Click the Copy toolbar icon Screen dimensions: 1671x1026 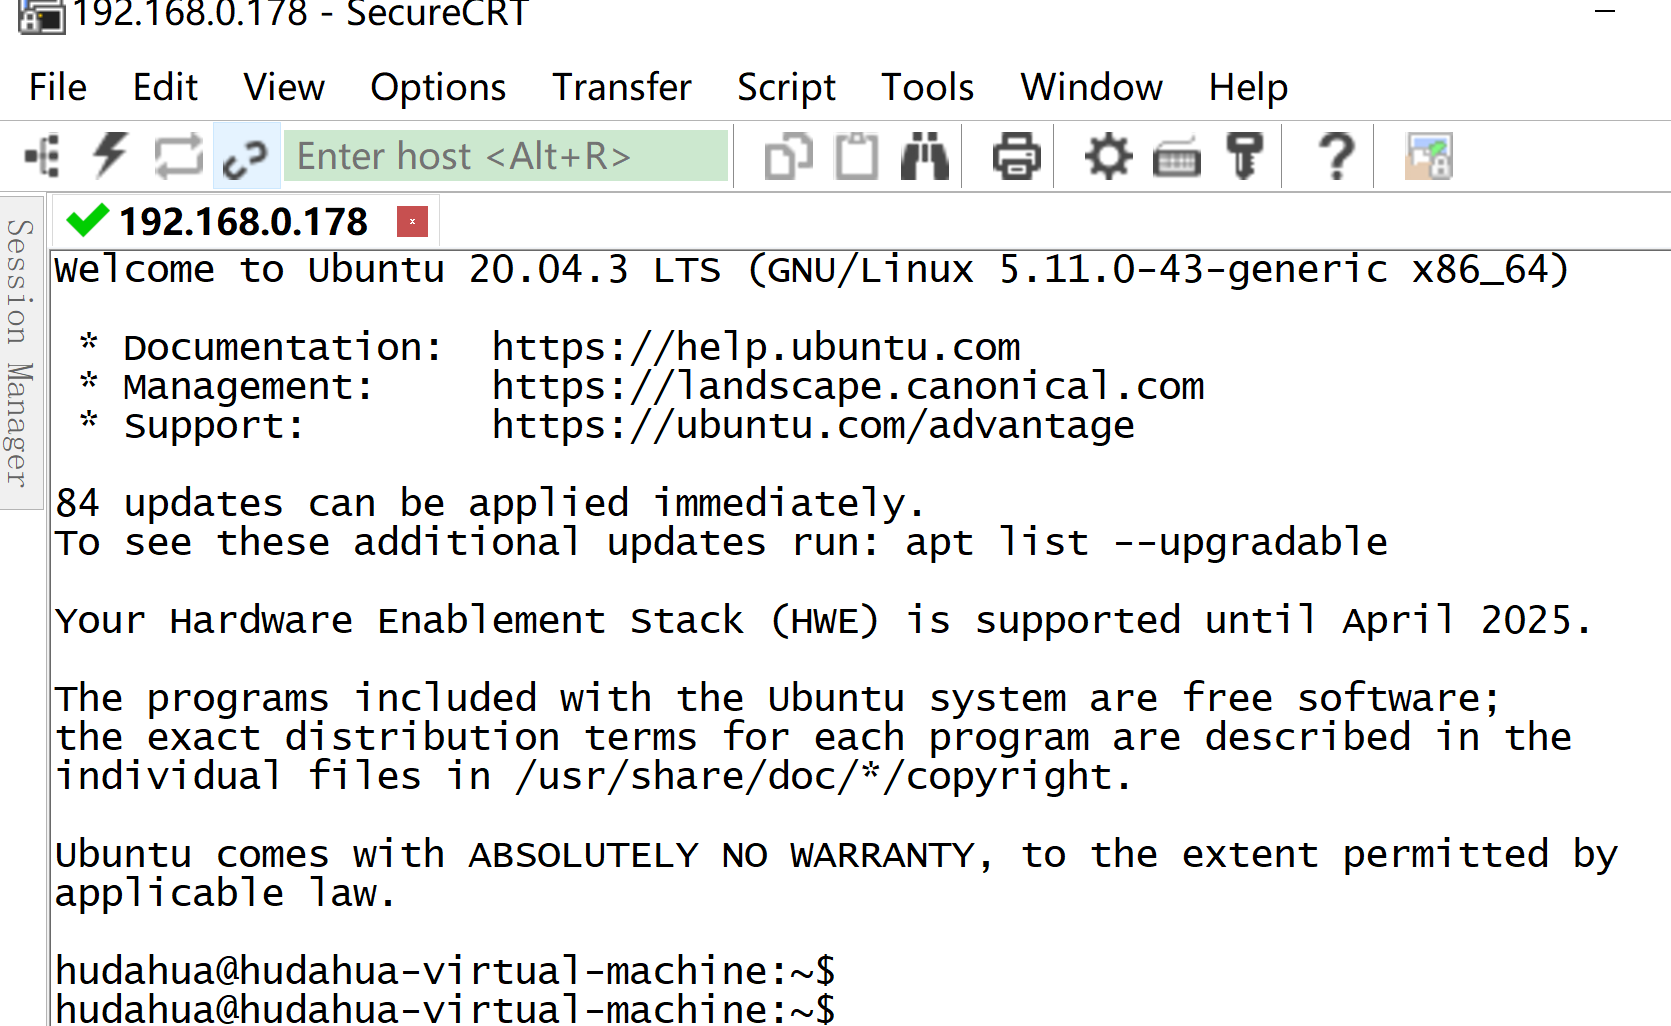coord(788,157)
